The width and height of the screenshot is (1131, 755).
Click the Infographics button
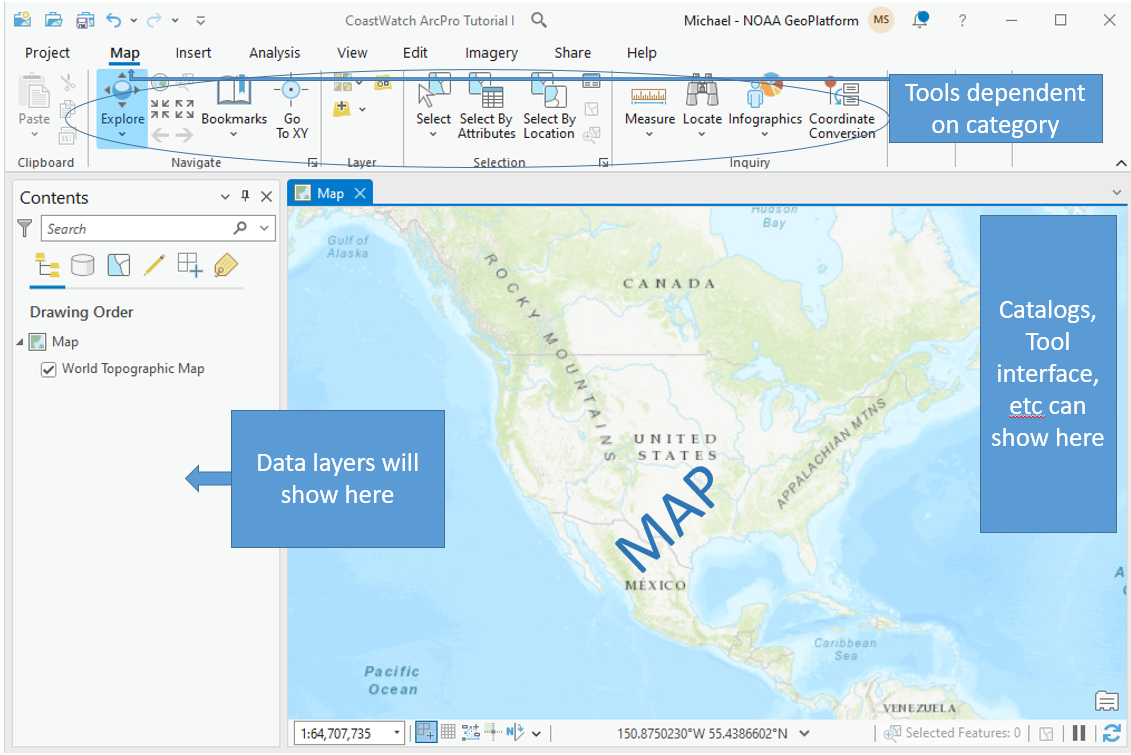[x=765, y=104]
